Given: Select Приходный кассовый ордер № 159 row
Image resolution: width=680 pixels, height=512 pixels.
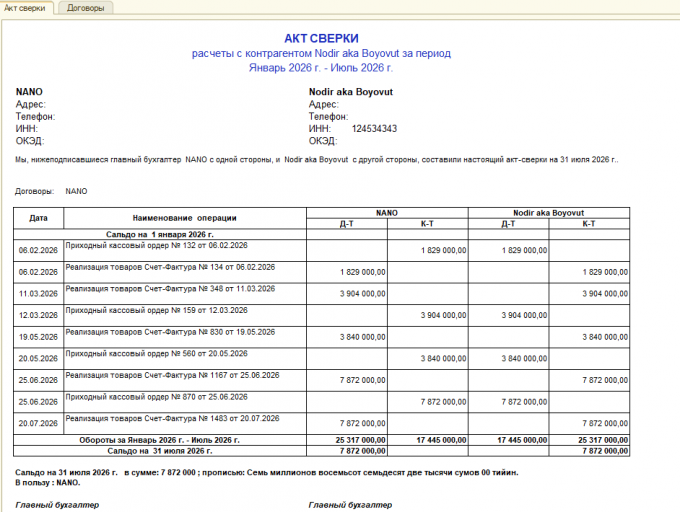Looking at the screenshot, I should click(x=321, y=316).
